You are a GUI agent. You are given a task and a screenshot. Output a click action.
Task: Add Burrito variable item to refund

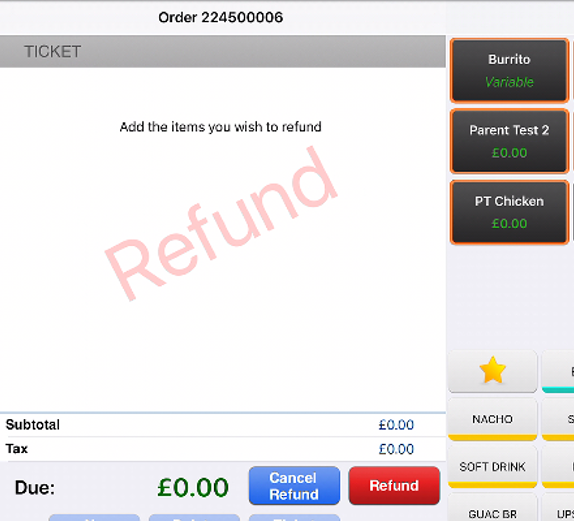pyautogui.click(x=509, y=70)
